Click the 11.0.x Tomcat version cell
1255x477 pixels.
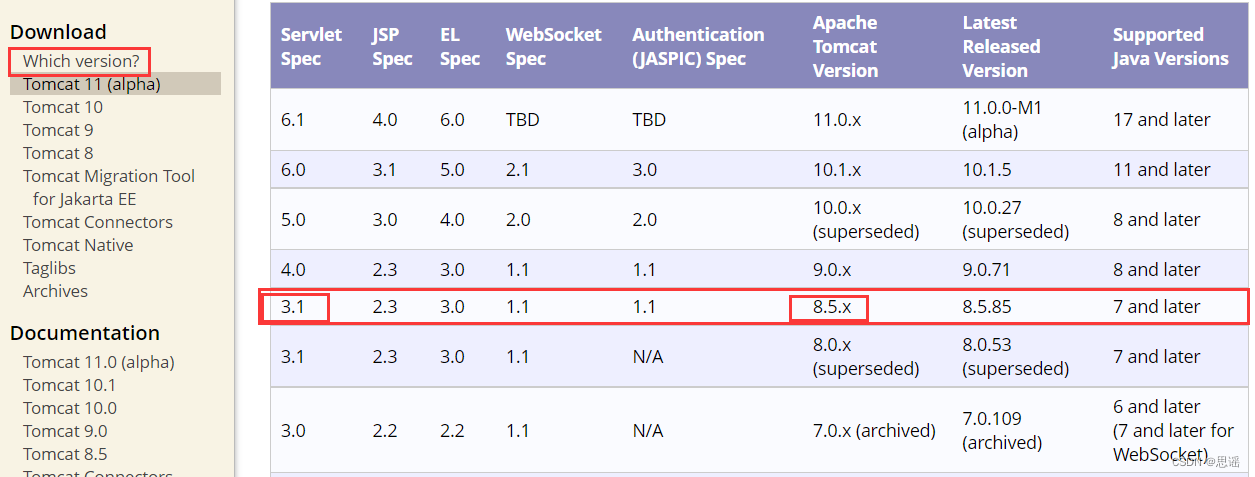(x=837, y=120)
